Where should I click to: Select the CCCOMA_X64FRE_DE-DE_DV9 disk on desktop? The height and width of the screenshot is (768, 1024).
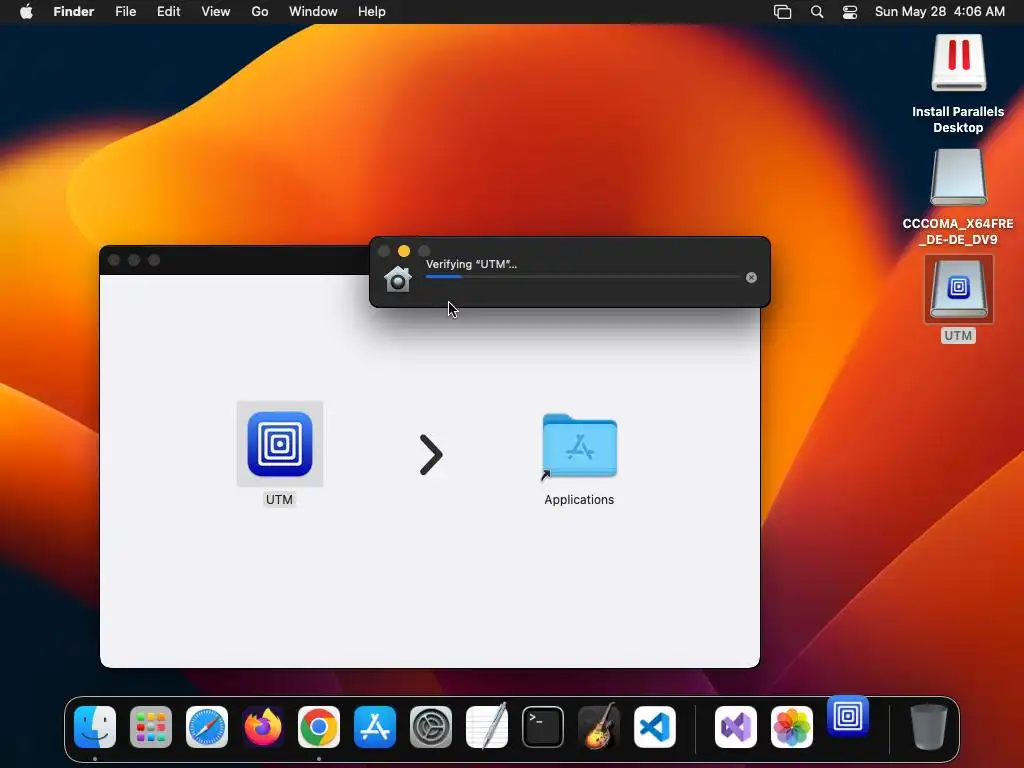tap(958, 177)
